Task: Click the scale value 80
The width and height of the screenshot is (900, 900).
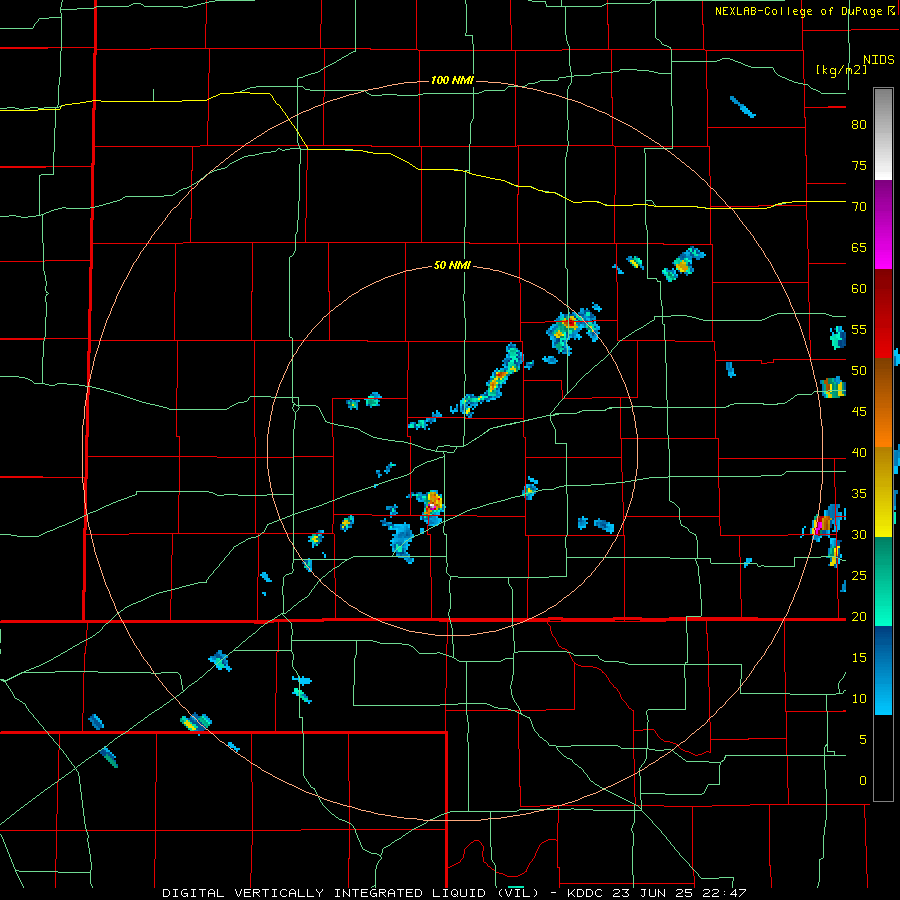Action: [x=859, y=125]
